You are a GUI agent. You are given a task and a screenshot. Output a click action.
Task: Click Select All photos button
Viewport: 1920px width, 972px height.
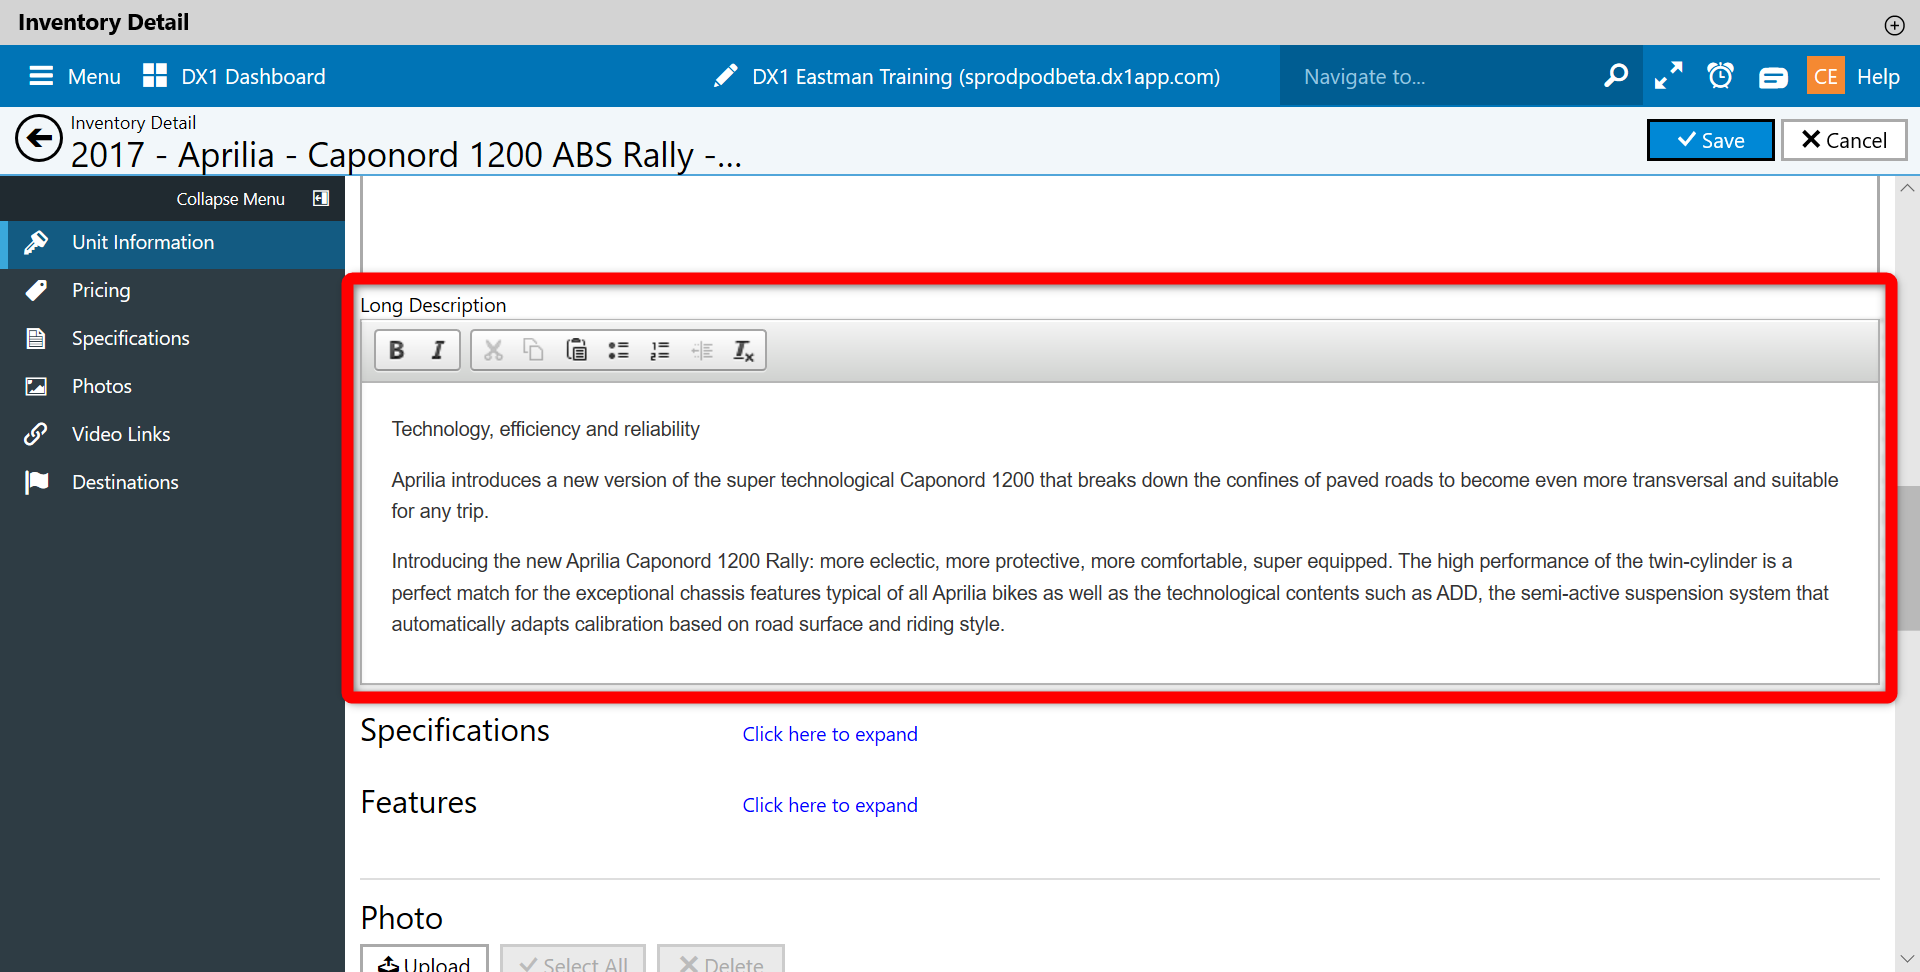(573, 960)
